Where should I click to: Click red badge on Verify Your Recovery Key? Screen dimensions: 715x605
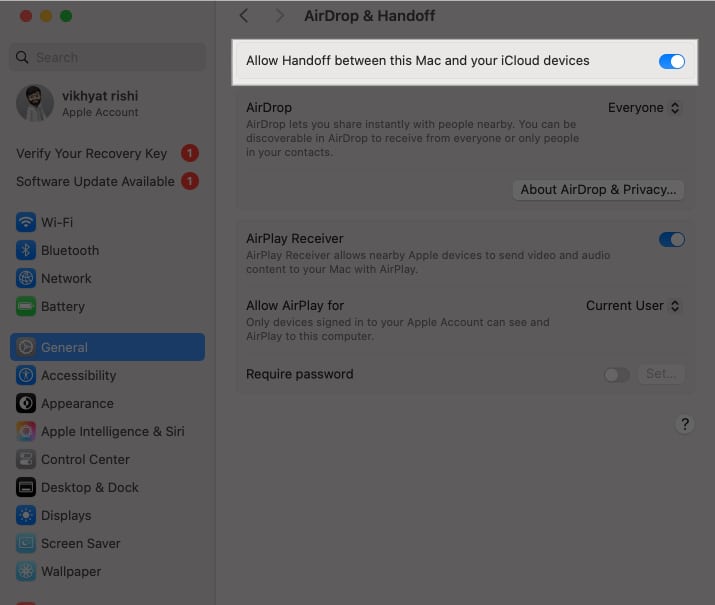[x=190, y=153]
